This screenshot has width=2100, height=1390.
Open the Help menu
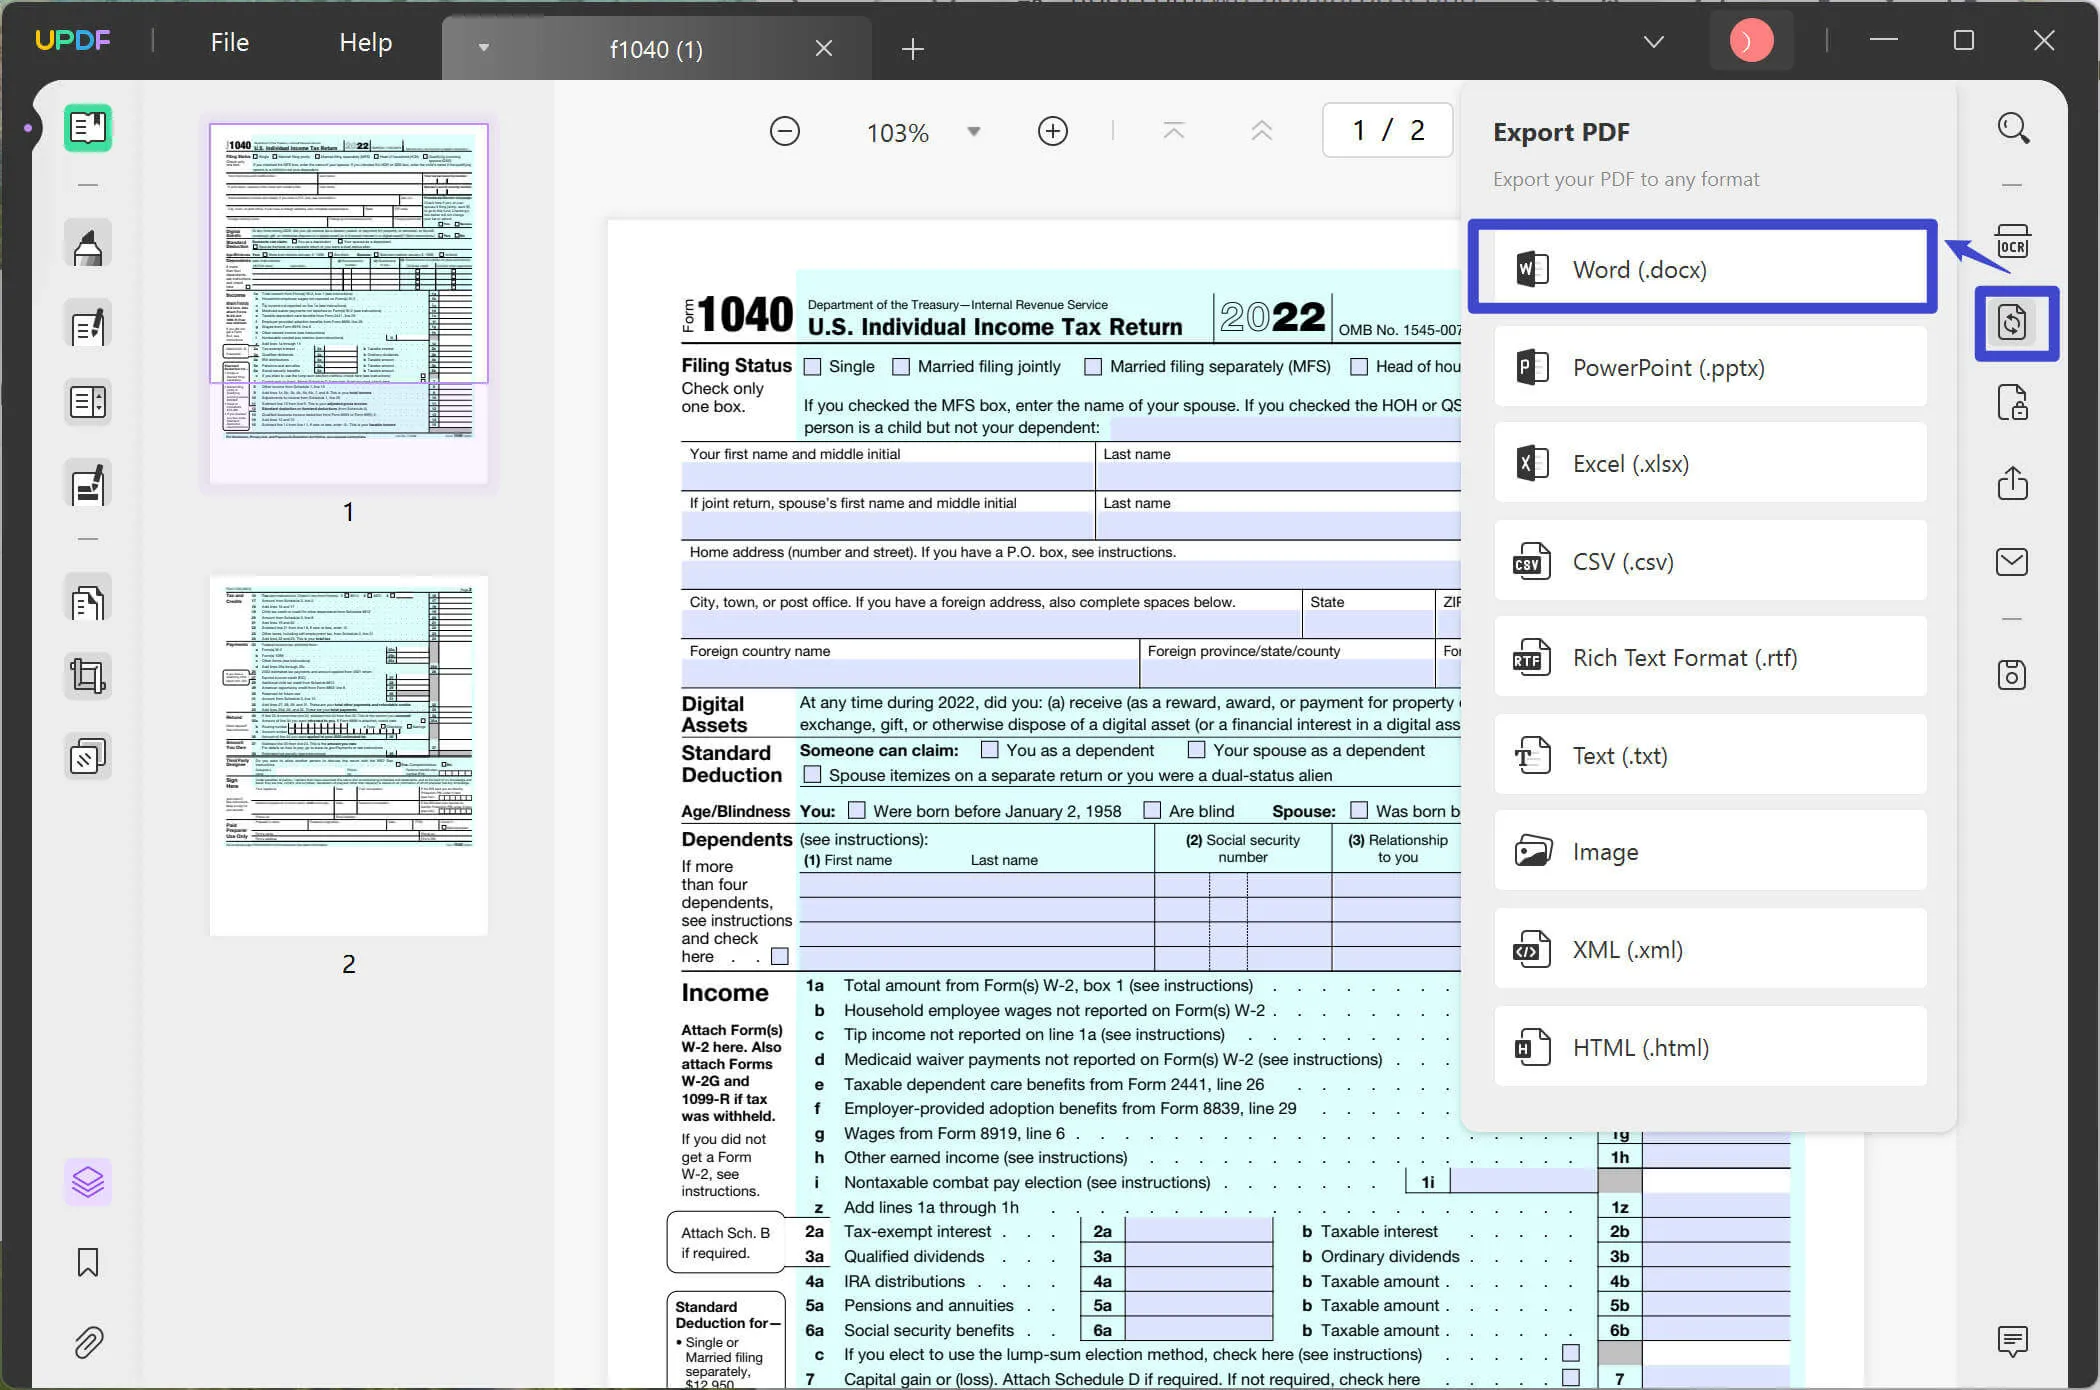point(365,41)
